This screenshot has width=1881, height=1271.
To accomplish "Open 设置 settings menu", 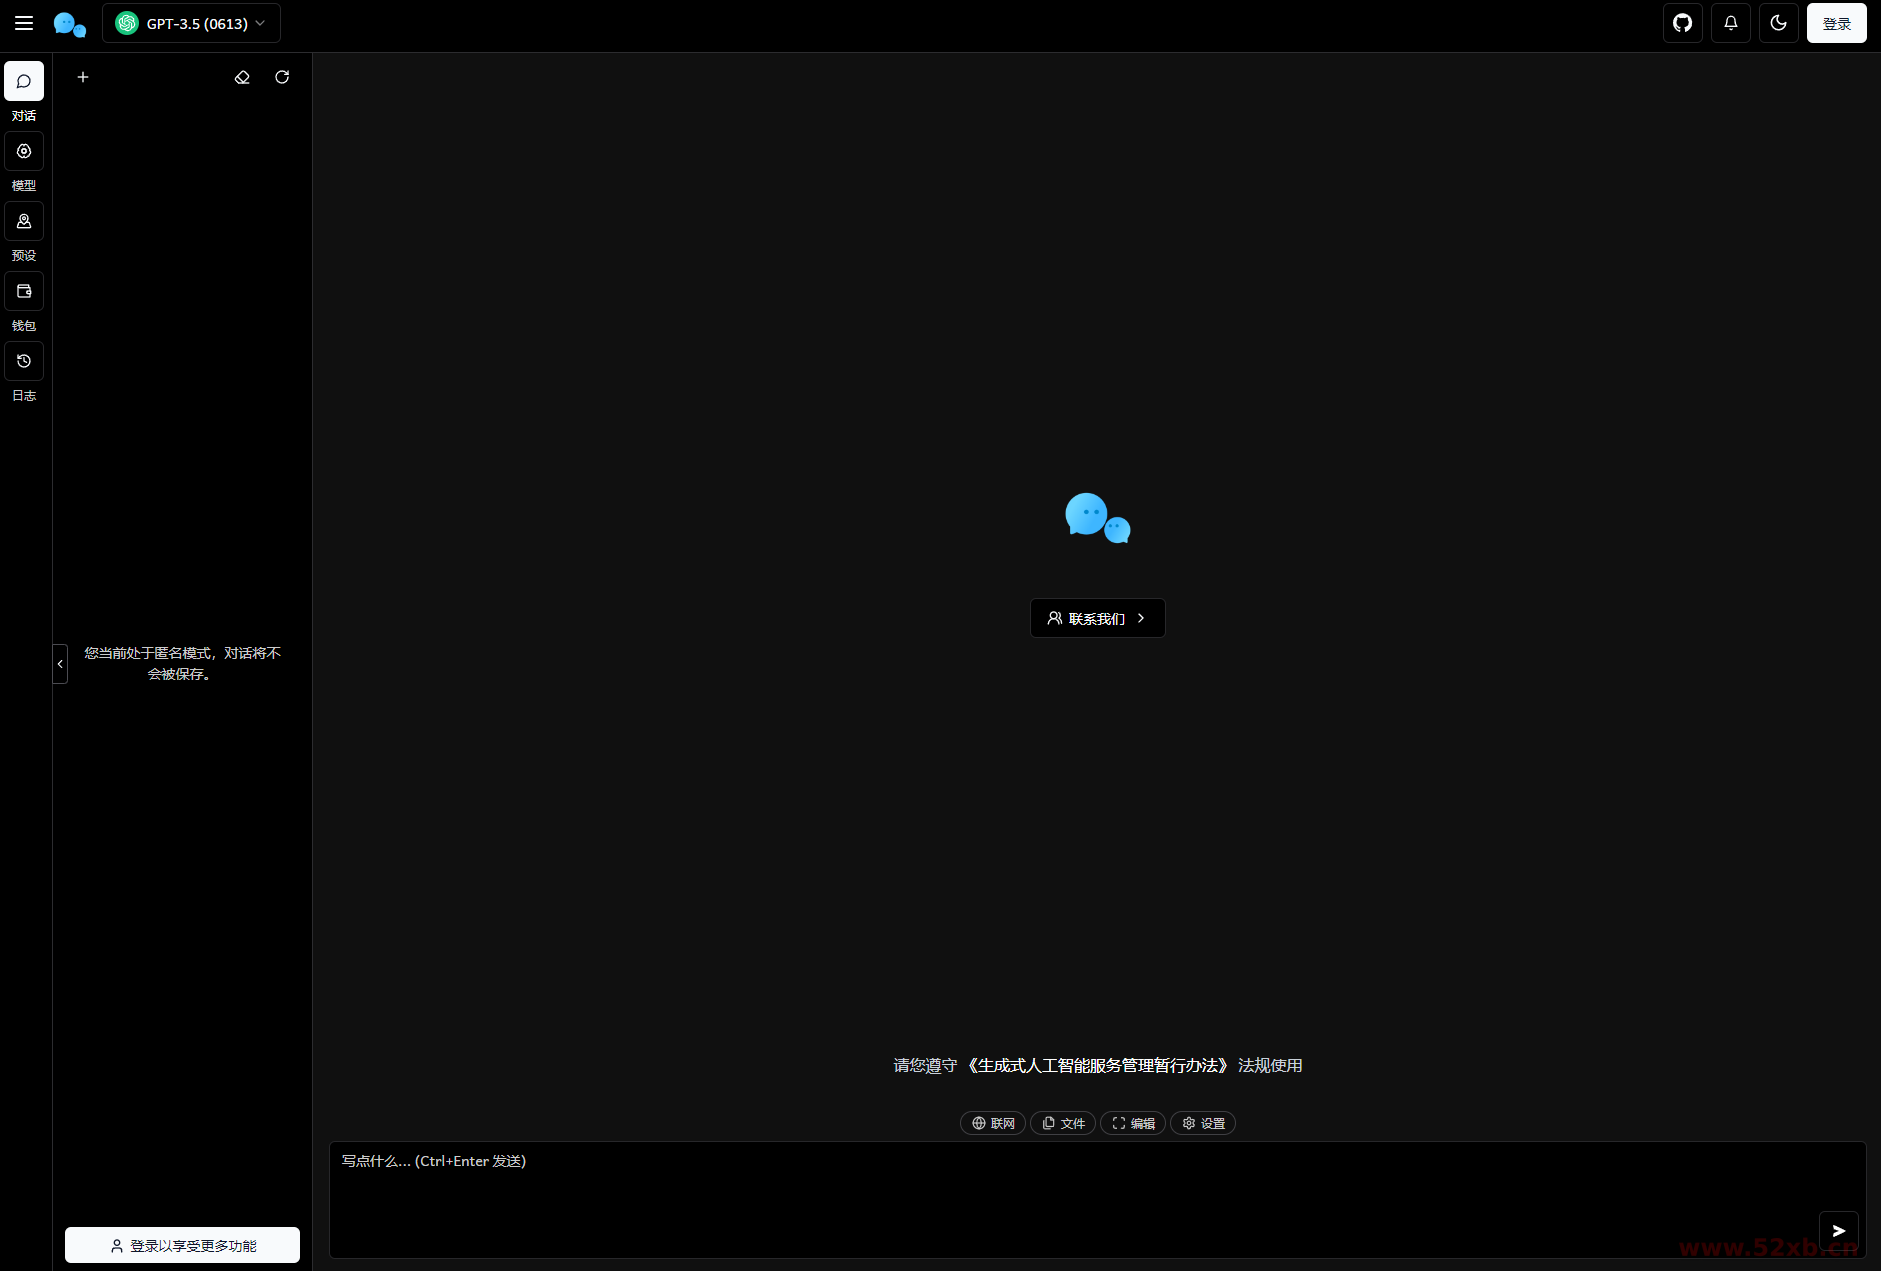I will click(x=1202, y=1123).
